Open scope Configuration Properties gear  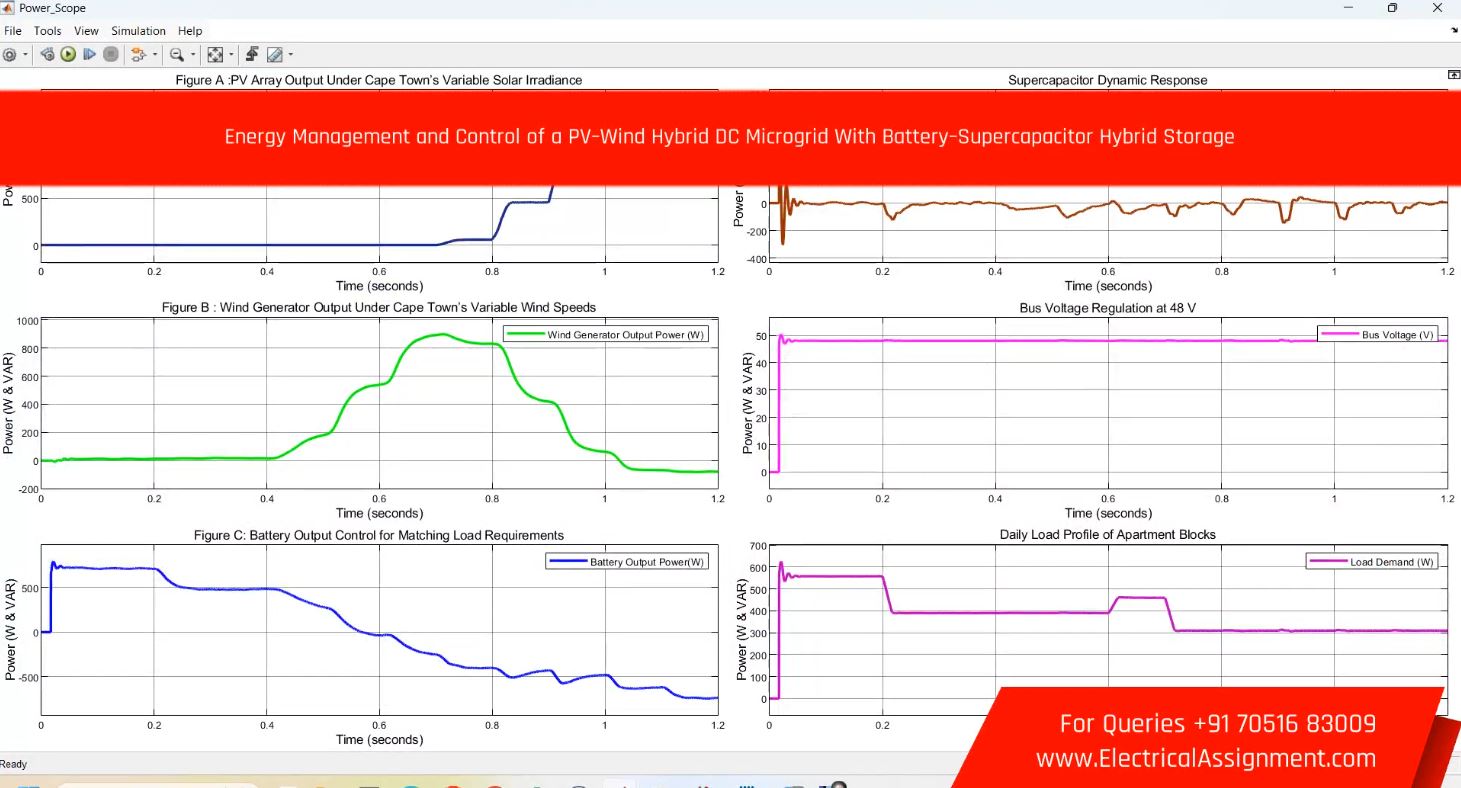coord(9,55)
